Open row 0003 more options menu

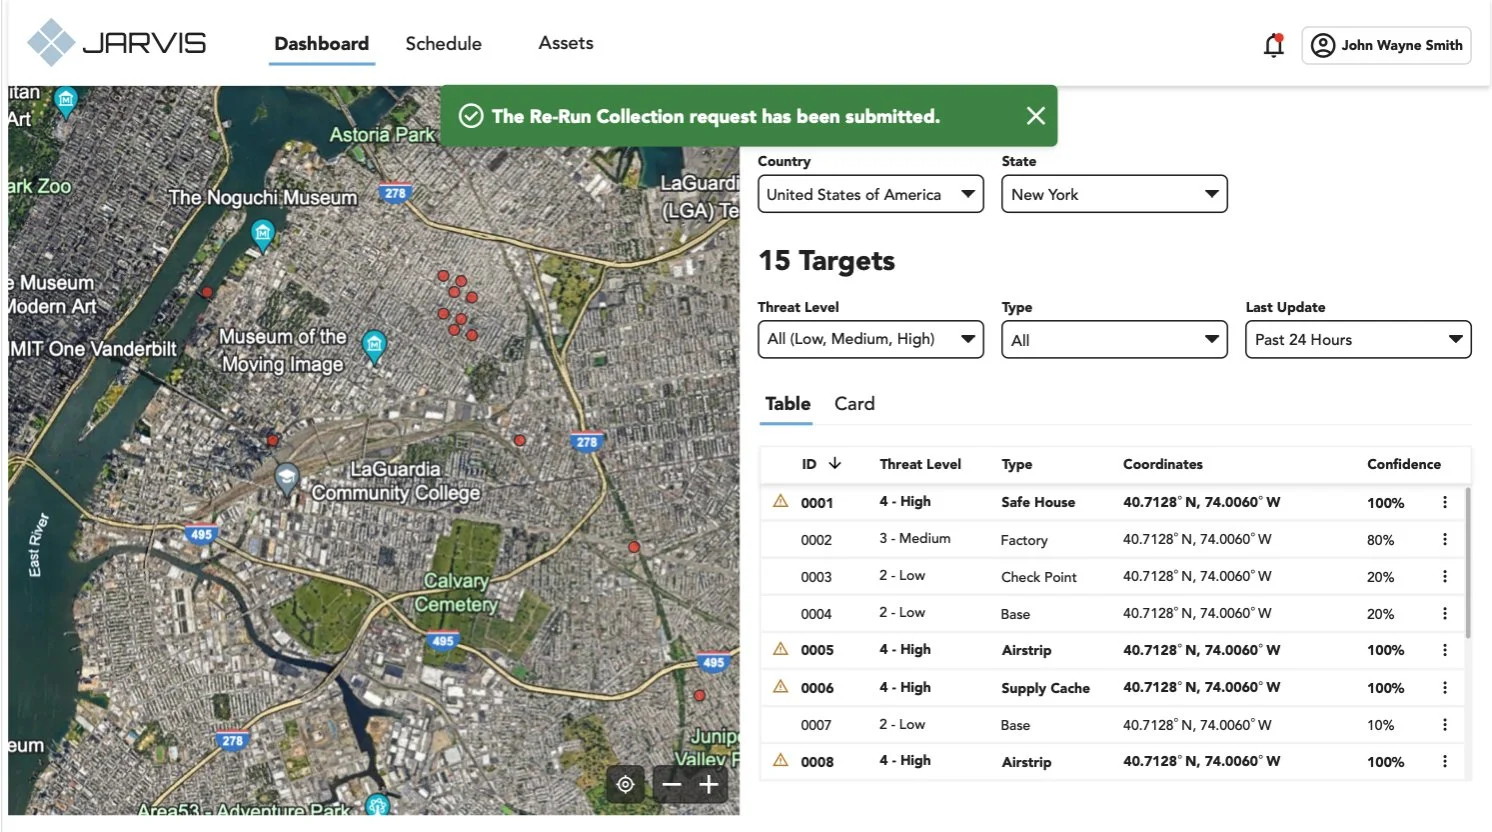[1444, 576]
